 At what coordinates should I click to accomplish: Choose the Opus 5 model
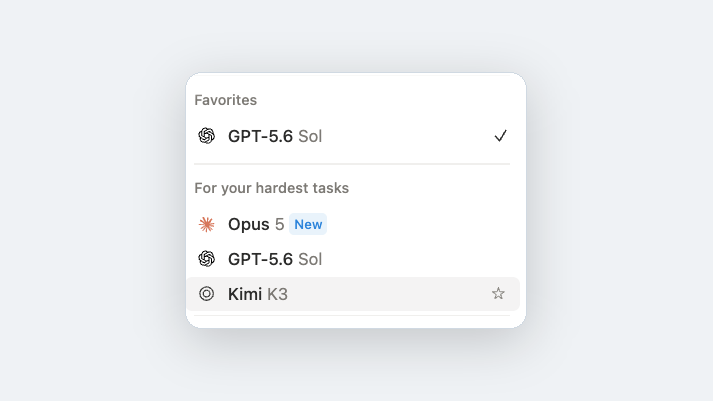tap(353, 224)
